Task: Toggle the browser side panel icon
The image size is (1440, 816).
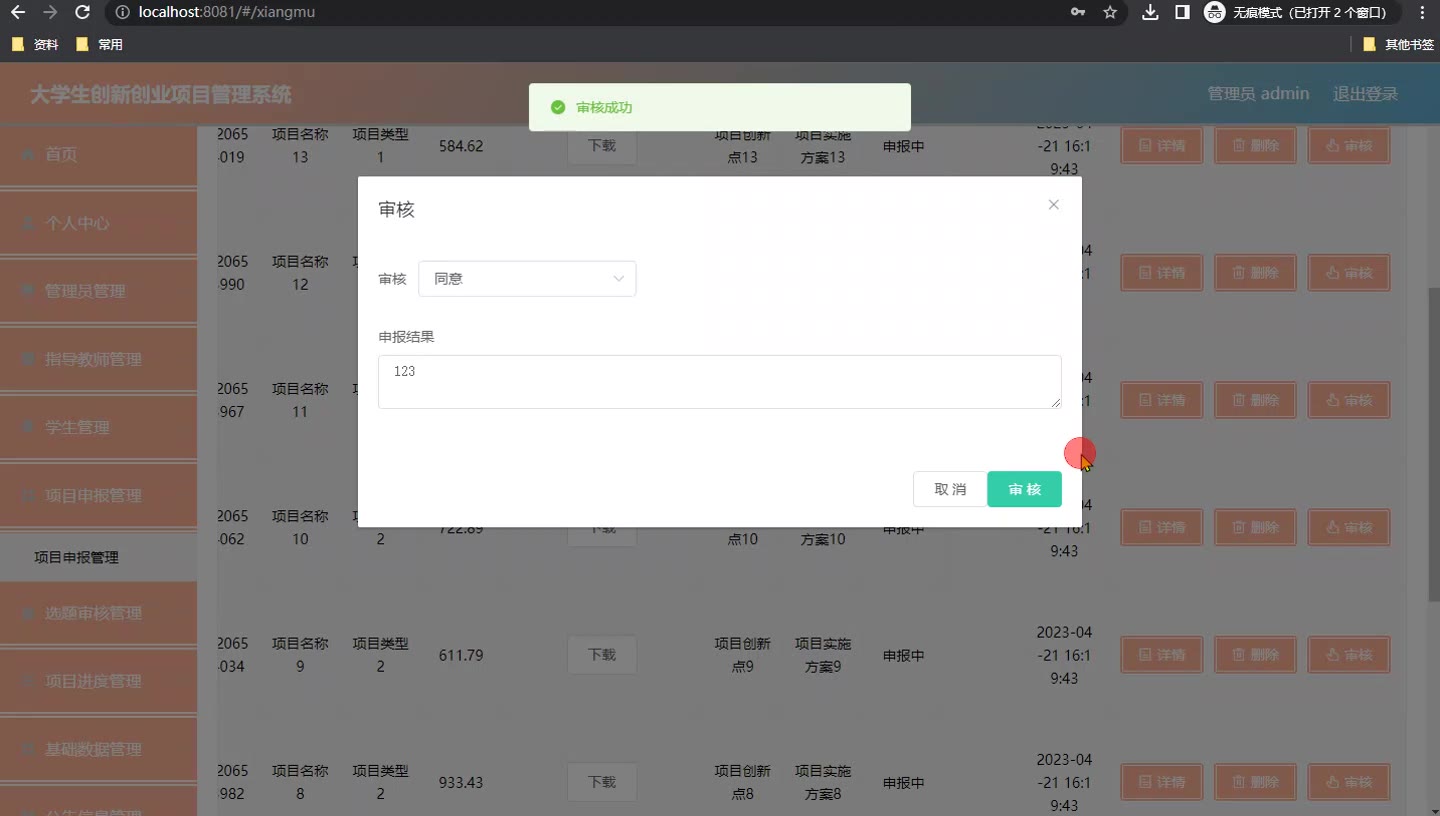Action: (x=1182, y=13)
